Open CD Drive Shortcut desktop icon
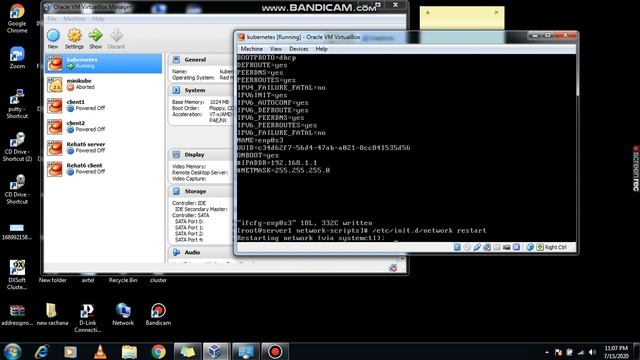 pos(17,189)
